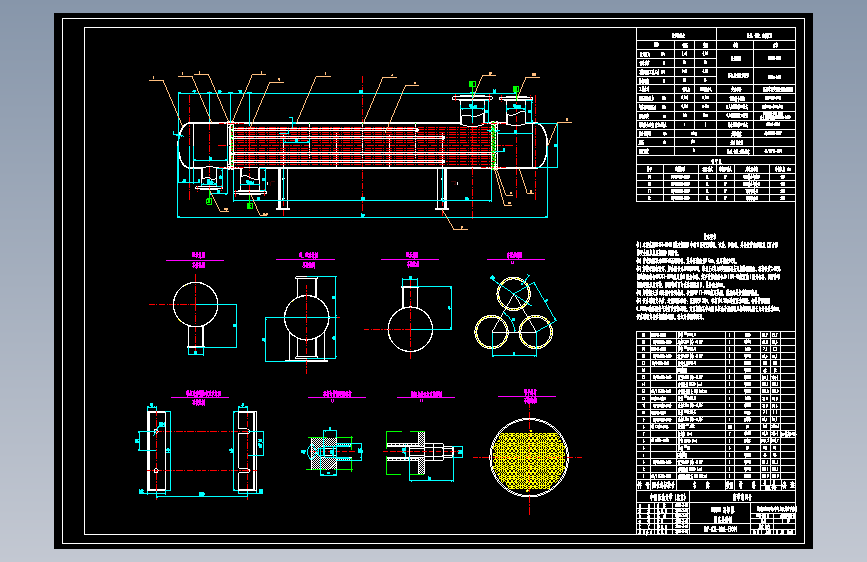Click the left elliptical head of the exchanger shell
The image size is (867, 562).
[185, 145]
